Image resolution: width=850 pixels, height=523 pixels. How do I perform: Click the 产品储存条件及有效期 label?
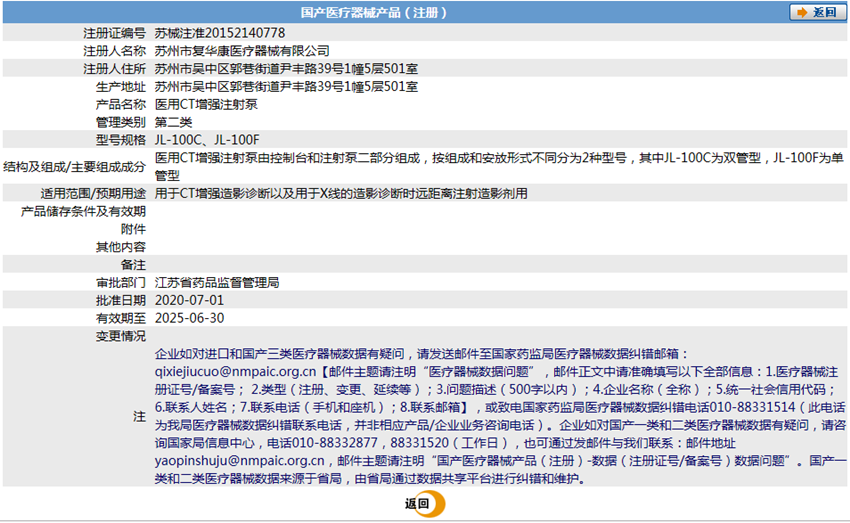coord(83,211)
